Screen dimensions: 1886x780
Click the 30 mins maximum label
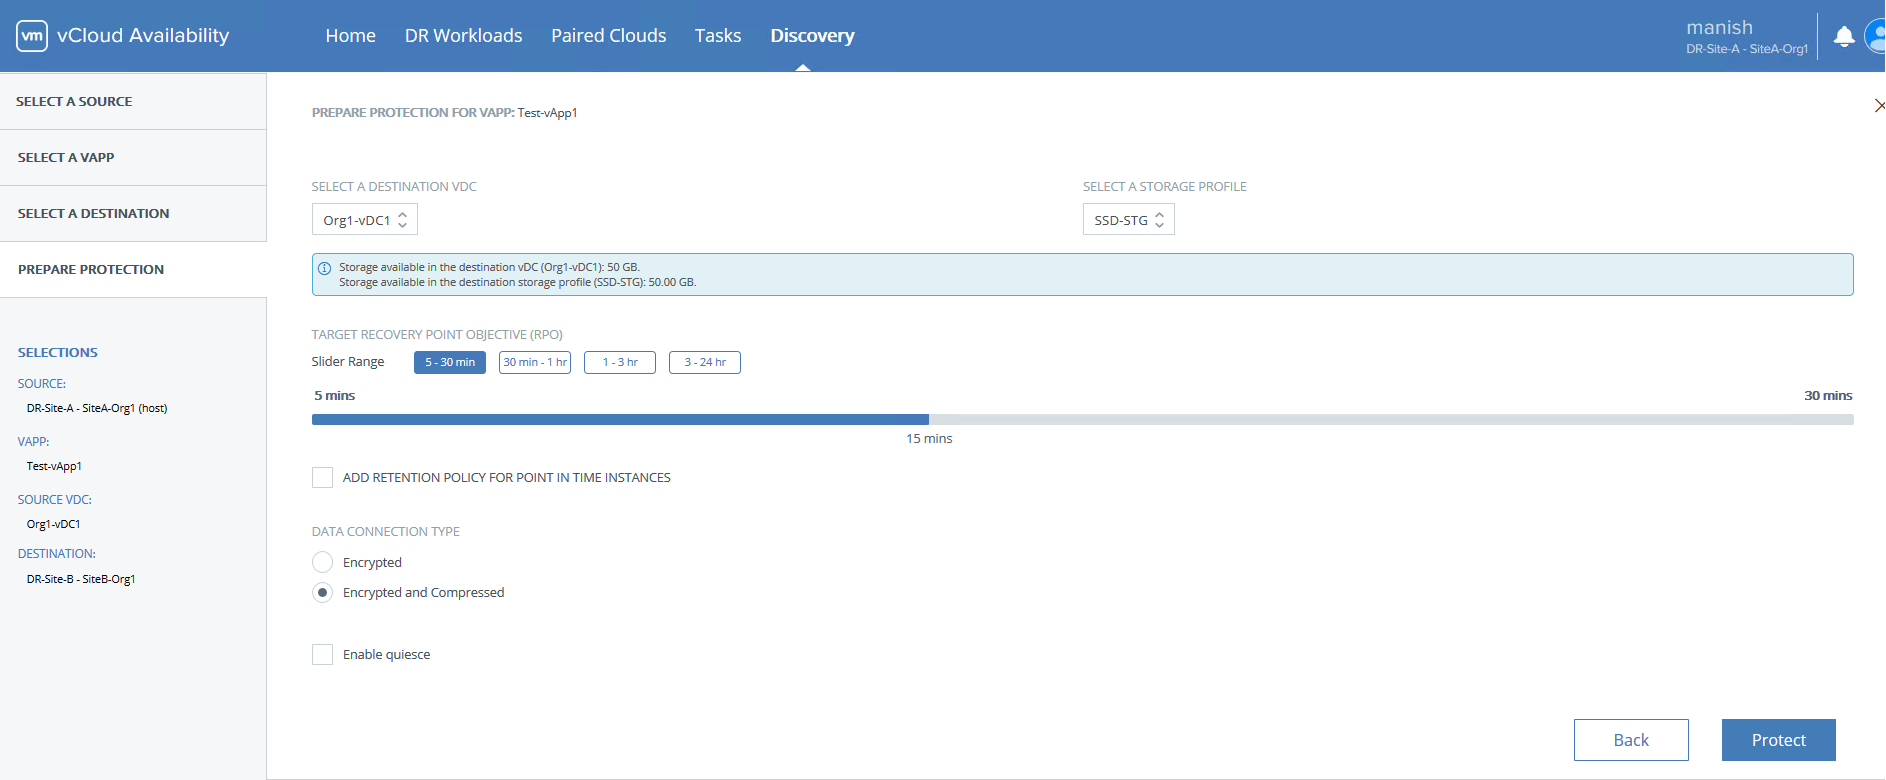[x=1828, y=396]
